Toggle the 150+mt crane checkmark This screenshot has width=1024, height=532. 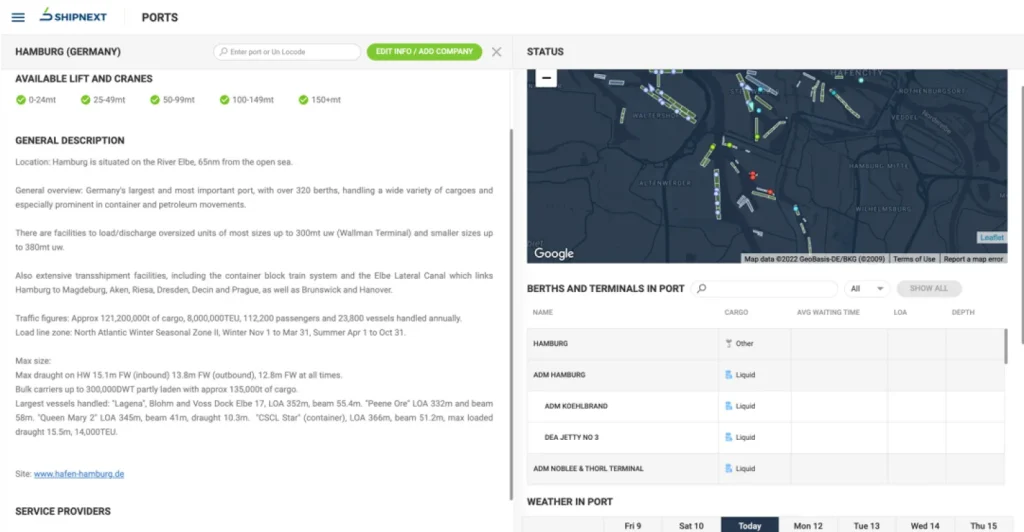[303, 100]
